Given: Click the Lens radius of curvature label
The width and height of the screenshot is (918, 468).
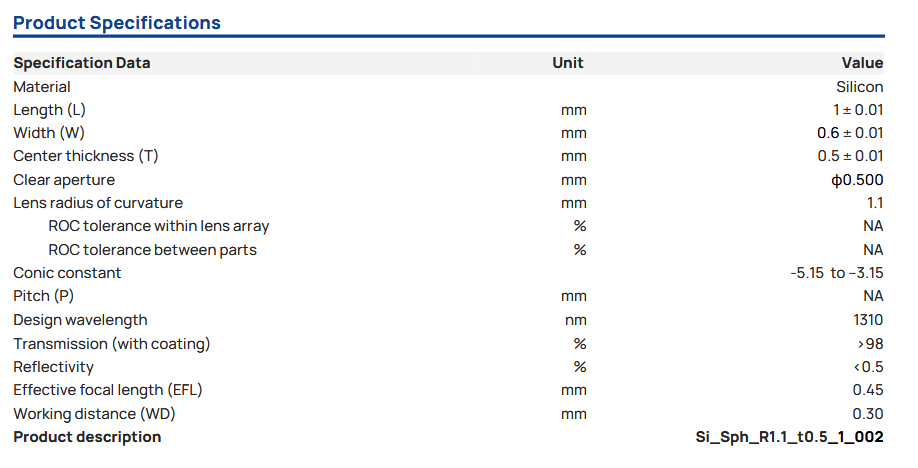Looking at the screenshot, I should tap(98, 203).
